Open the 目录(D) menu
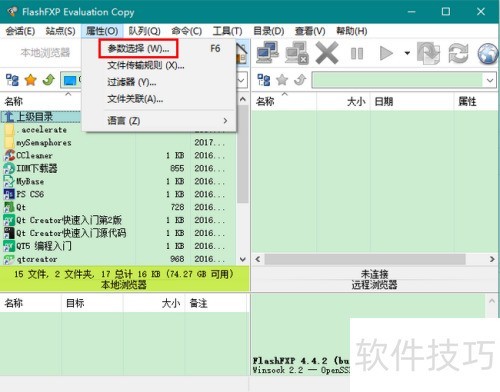Image resolution: width=500 pixels, height=392 pixels. [269, 31]
